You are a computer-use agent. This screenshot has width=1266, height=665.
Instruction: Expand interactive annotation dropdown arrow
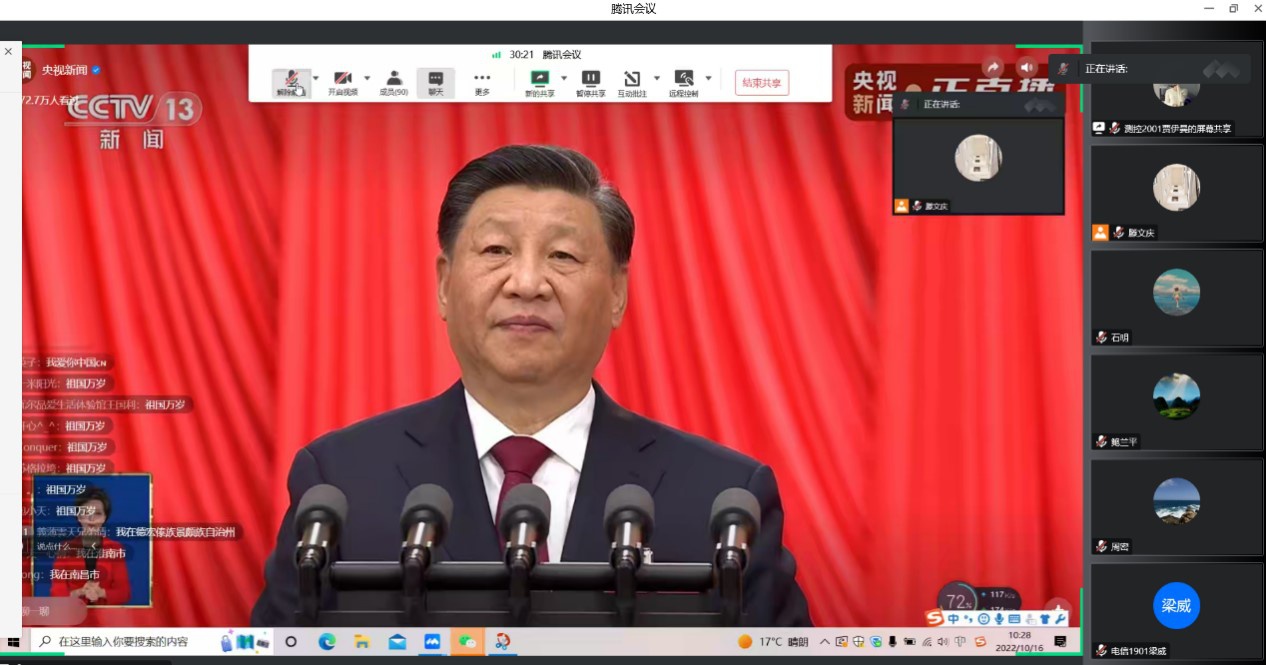(x=657, y=78)
